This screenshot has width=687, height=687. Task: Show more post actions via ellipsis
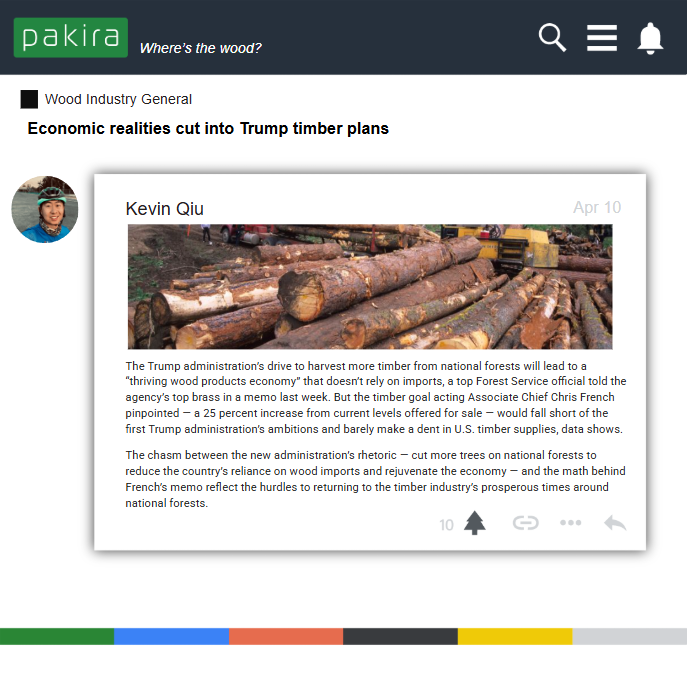click(x=570, y=523)
